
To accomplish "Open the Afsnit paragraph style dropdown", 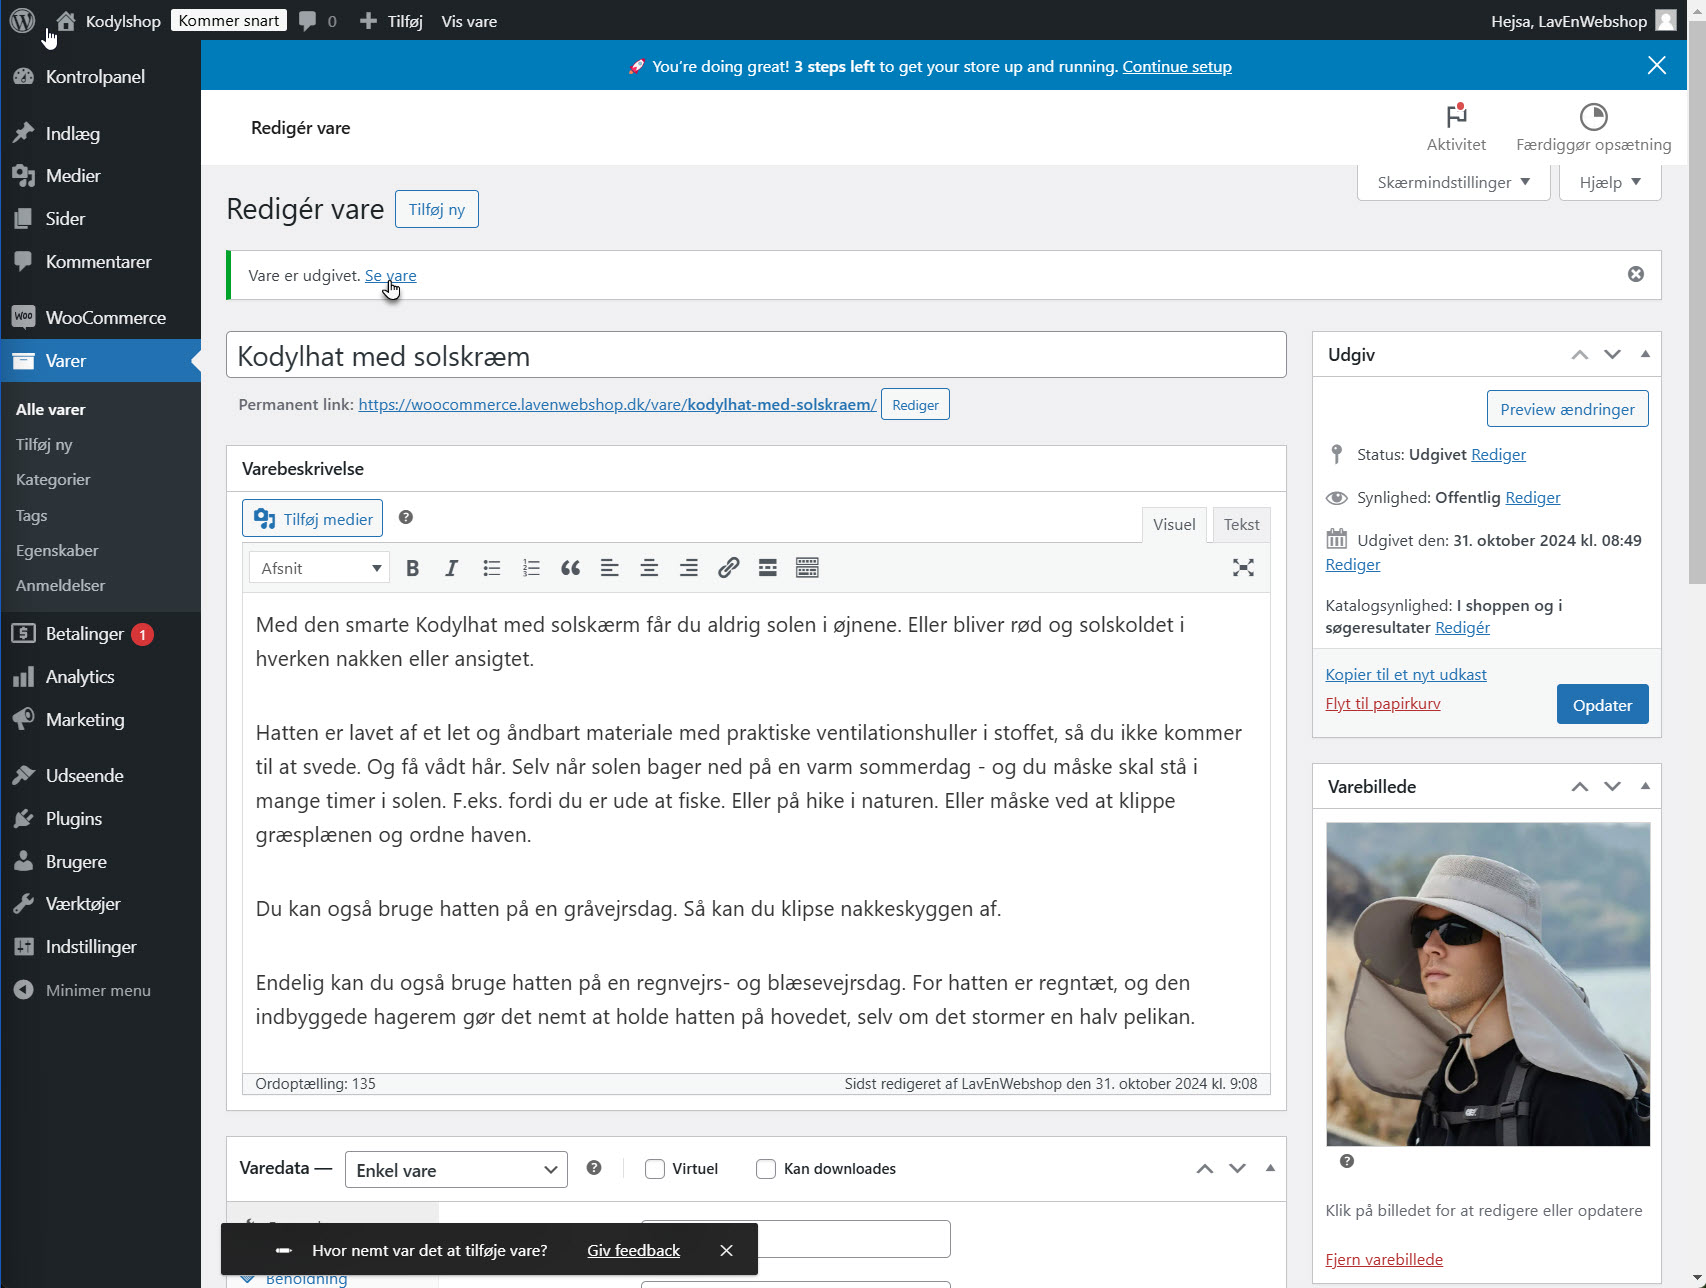I will 318,567.
